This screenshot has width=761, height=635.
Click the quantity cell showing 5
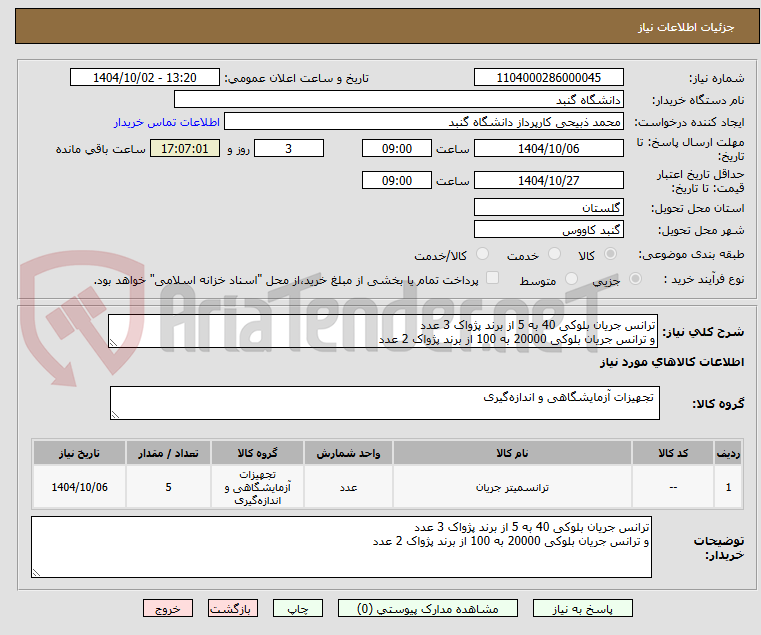coord(168,487)
